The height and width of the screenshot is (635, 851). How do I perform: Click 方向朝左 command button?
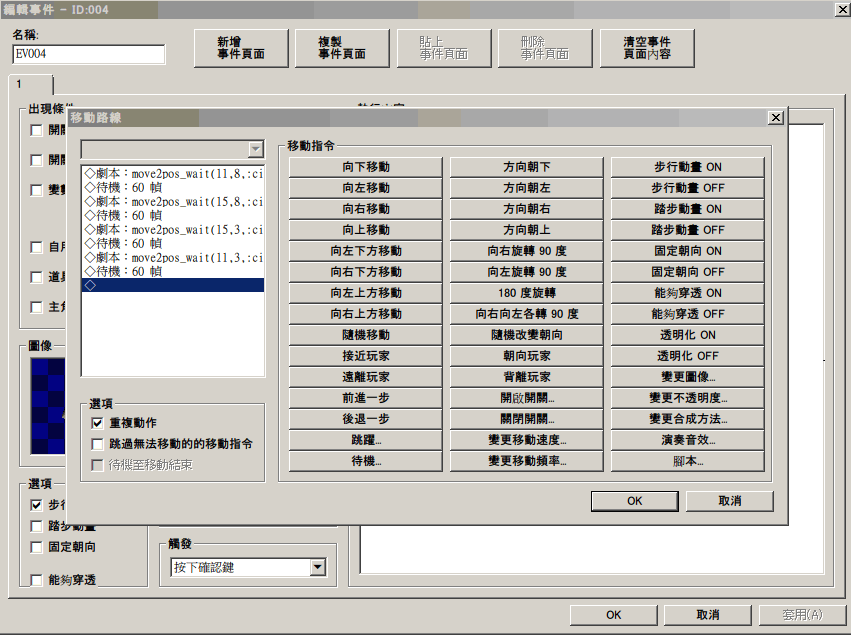pos(526,188)
